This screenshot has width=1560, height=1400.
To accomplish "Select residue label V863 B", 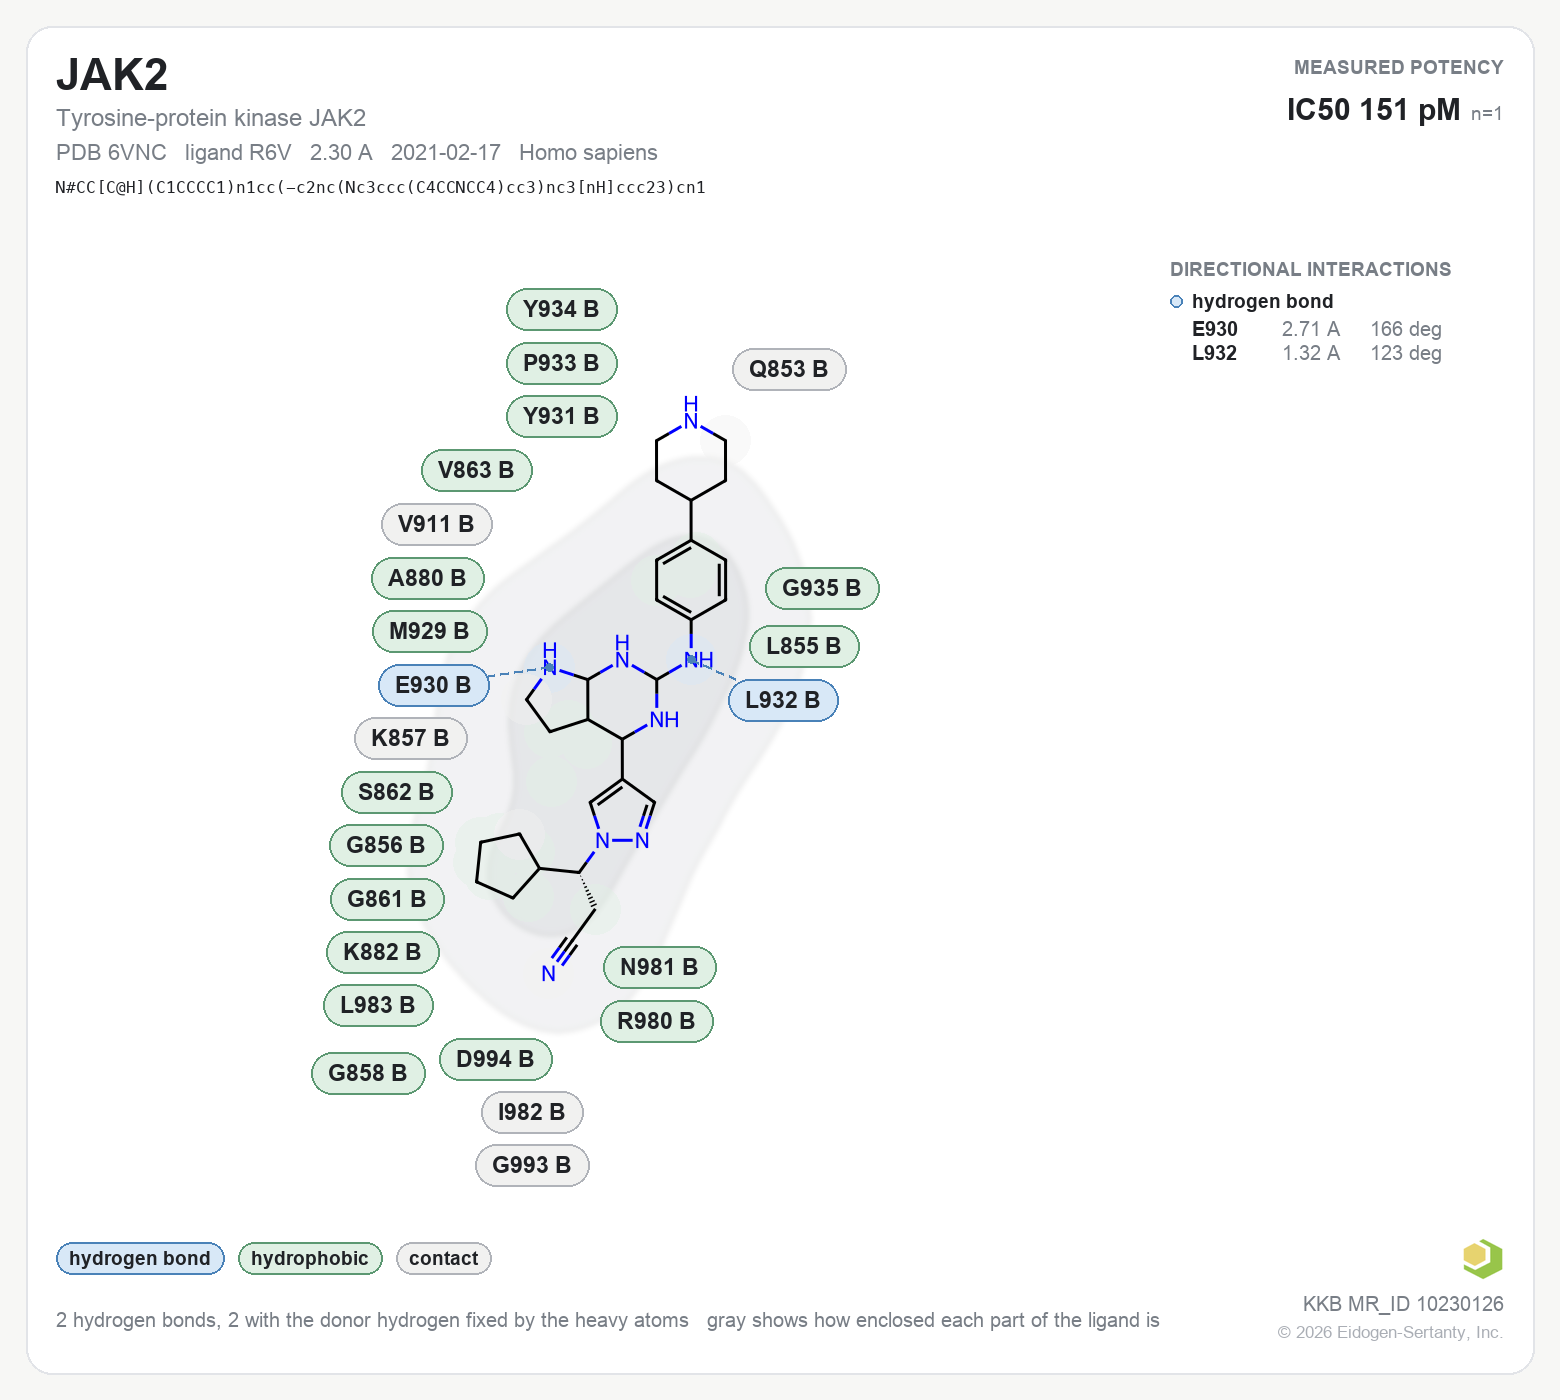I will [476, 470].
